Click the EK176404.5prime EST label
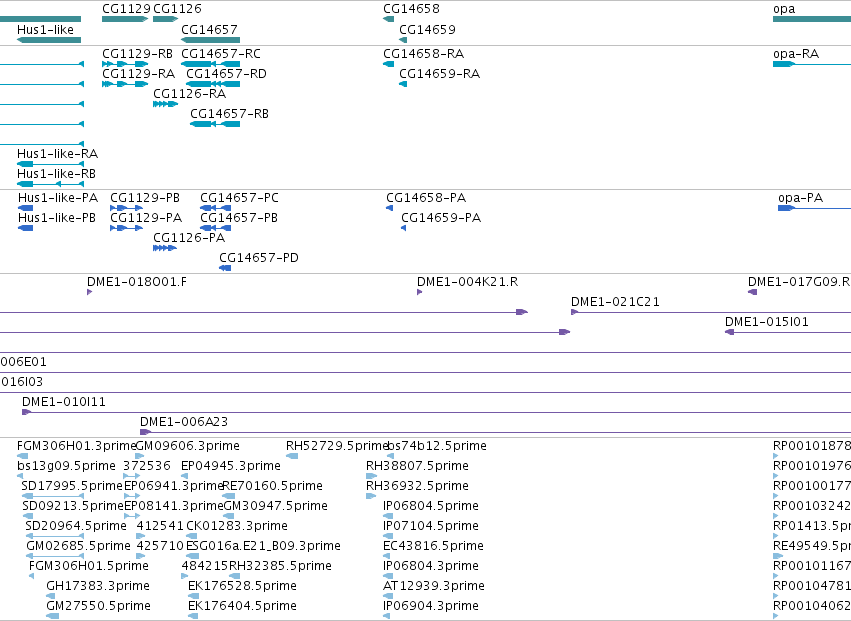Image resolution: width=851 pixels, height=621 pixels. [x=242, y=606]
